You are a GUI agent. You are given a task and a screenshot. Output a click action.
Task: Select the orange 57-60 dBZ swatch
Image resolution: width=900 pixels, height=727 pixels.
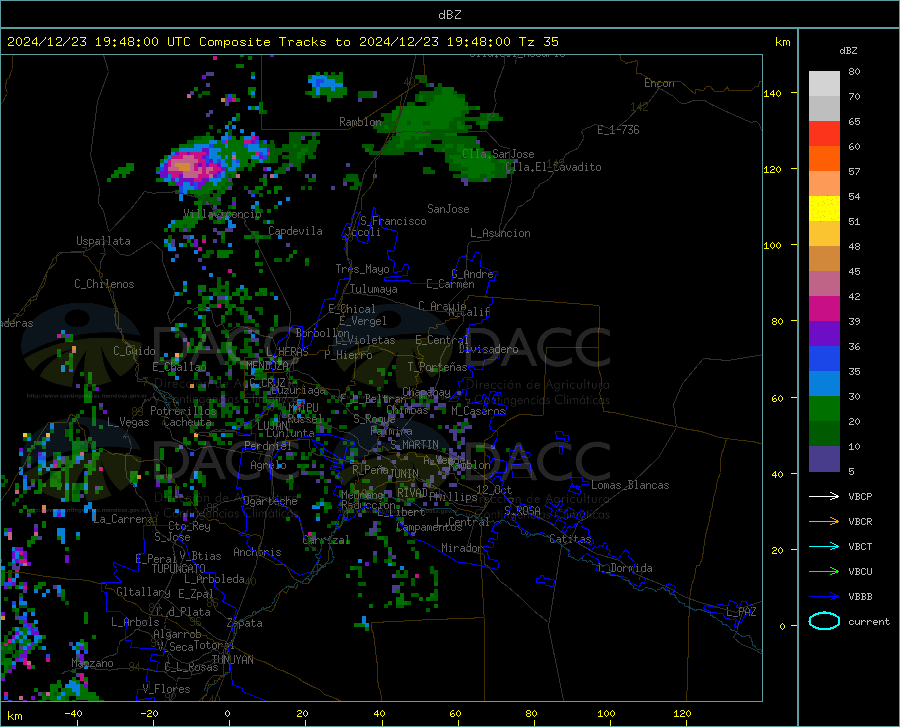coord(824,158)
